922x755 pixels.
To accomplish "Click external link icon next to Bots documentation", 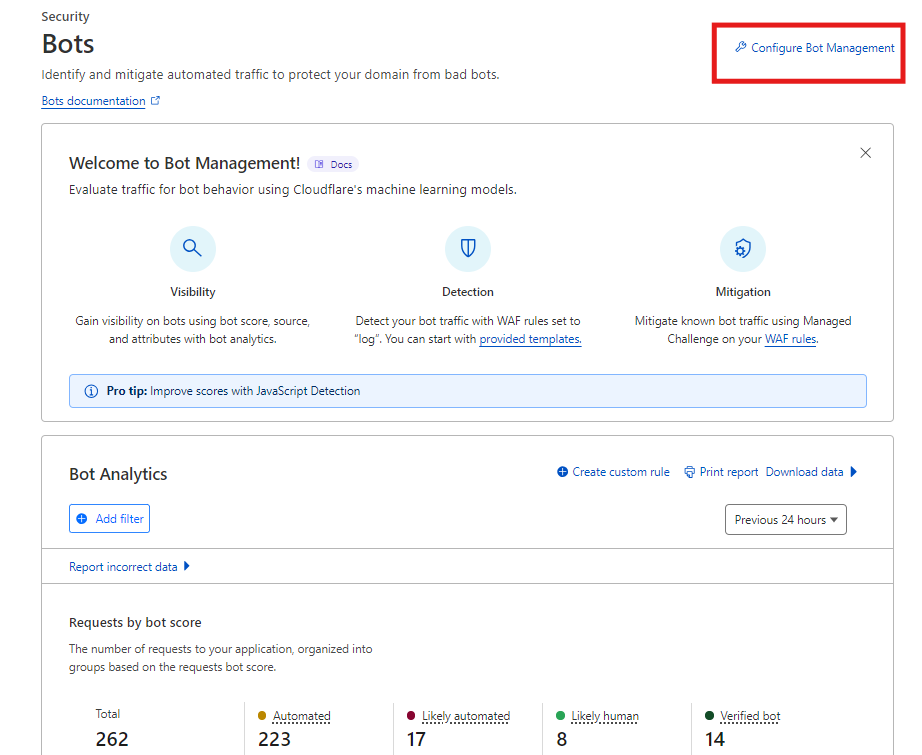I will [x=155, y=101].
